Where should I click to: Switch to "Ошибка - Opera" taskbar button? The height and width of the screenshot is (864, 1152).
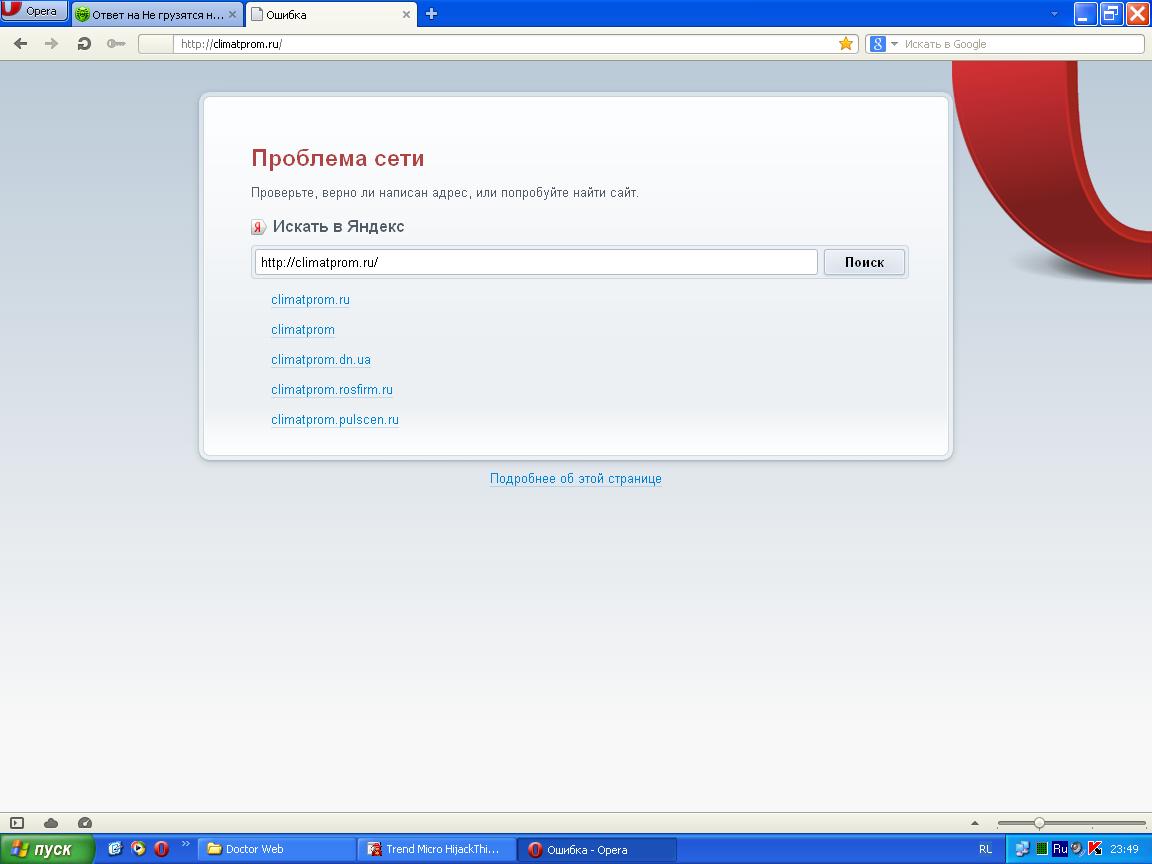(x=597, y=849)
